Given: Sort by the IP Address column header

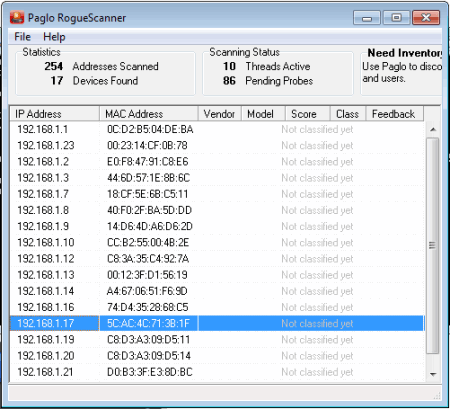Looking at the screenshot, I should click(x=55, y=114).
